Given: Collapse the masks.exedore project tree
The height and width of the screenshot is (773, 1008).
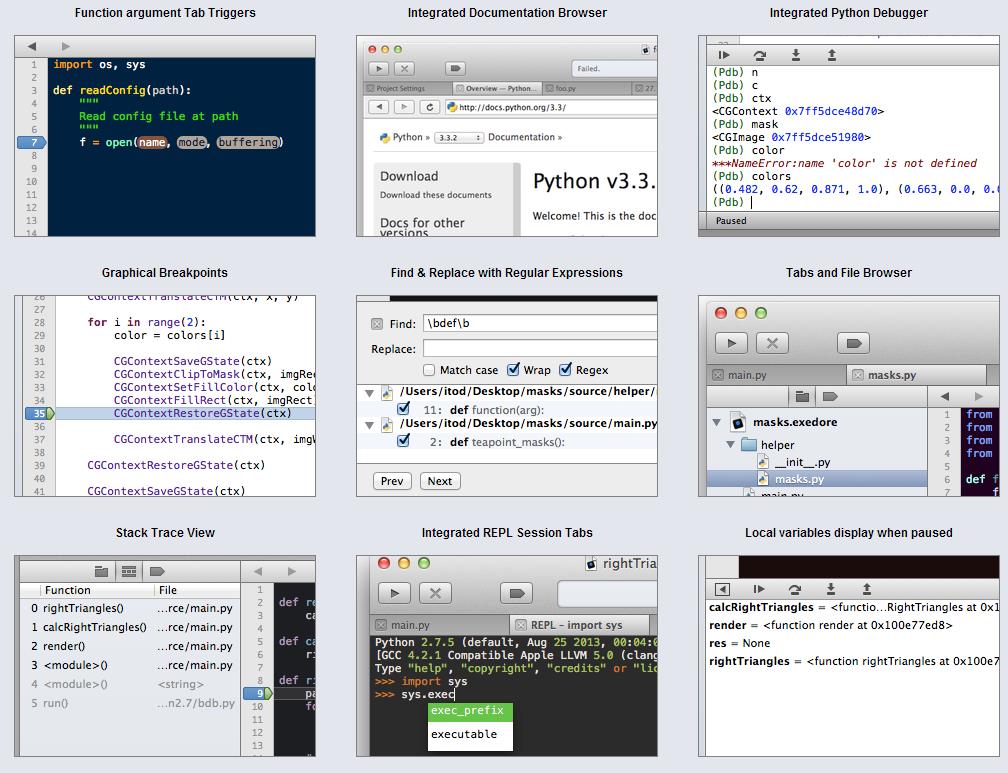Looking at the screenshot, I should tap(716, 423).
